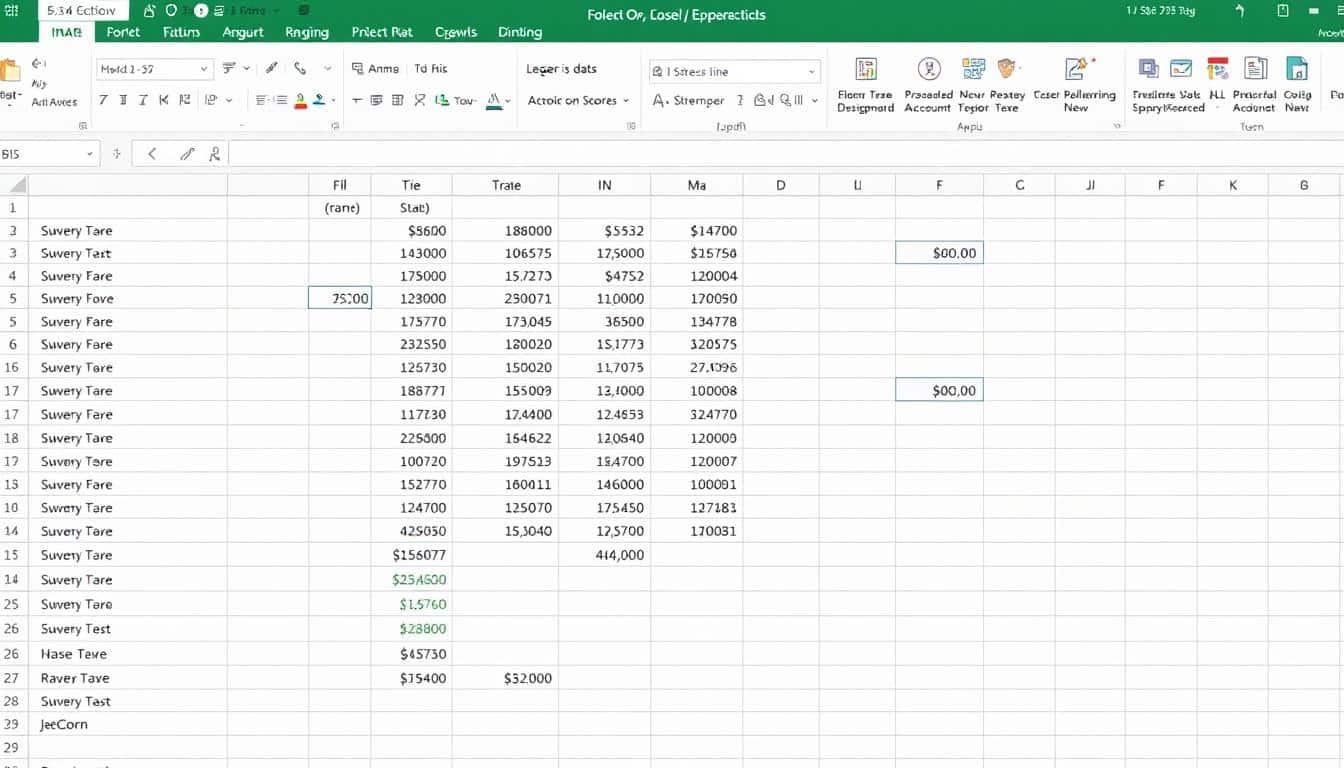Viewport: 1344px width, 768px height.
Task: Open the Pnlect Rat ribbon tab
Action: pyautogui.click(x=382, y=32)
